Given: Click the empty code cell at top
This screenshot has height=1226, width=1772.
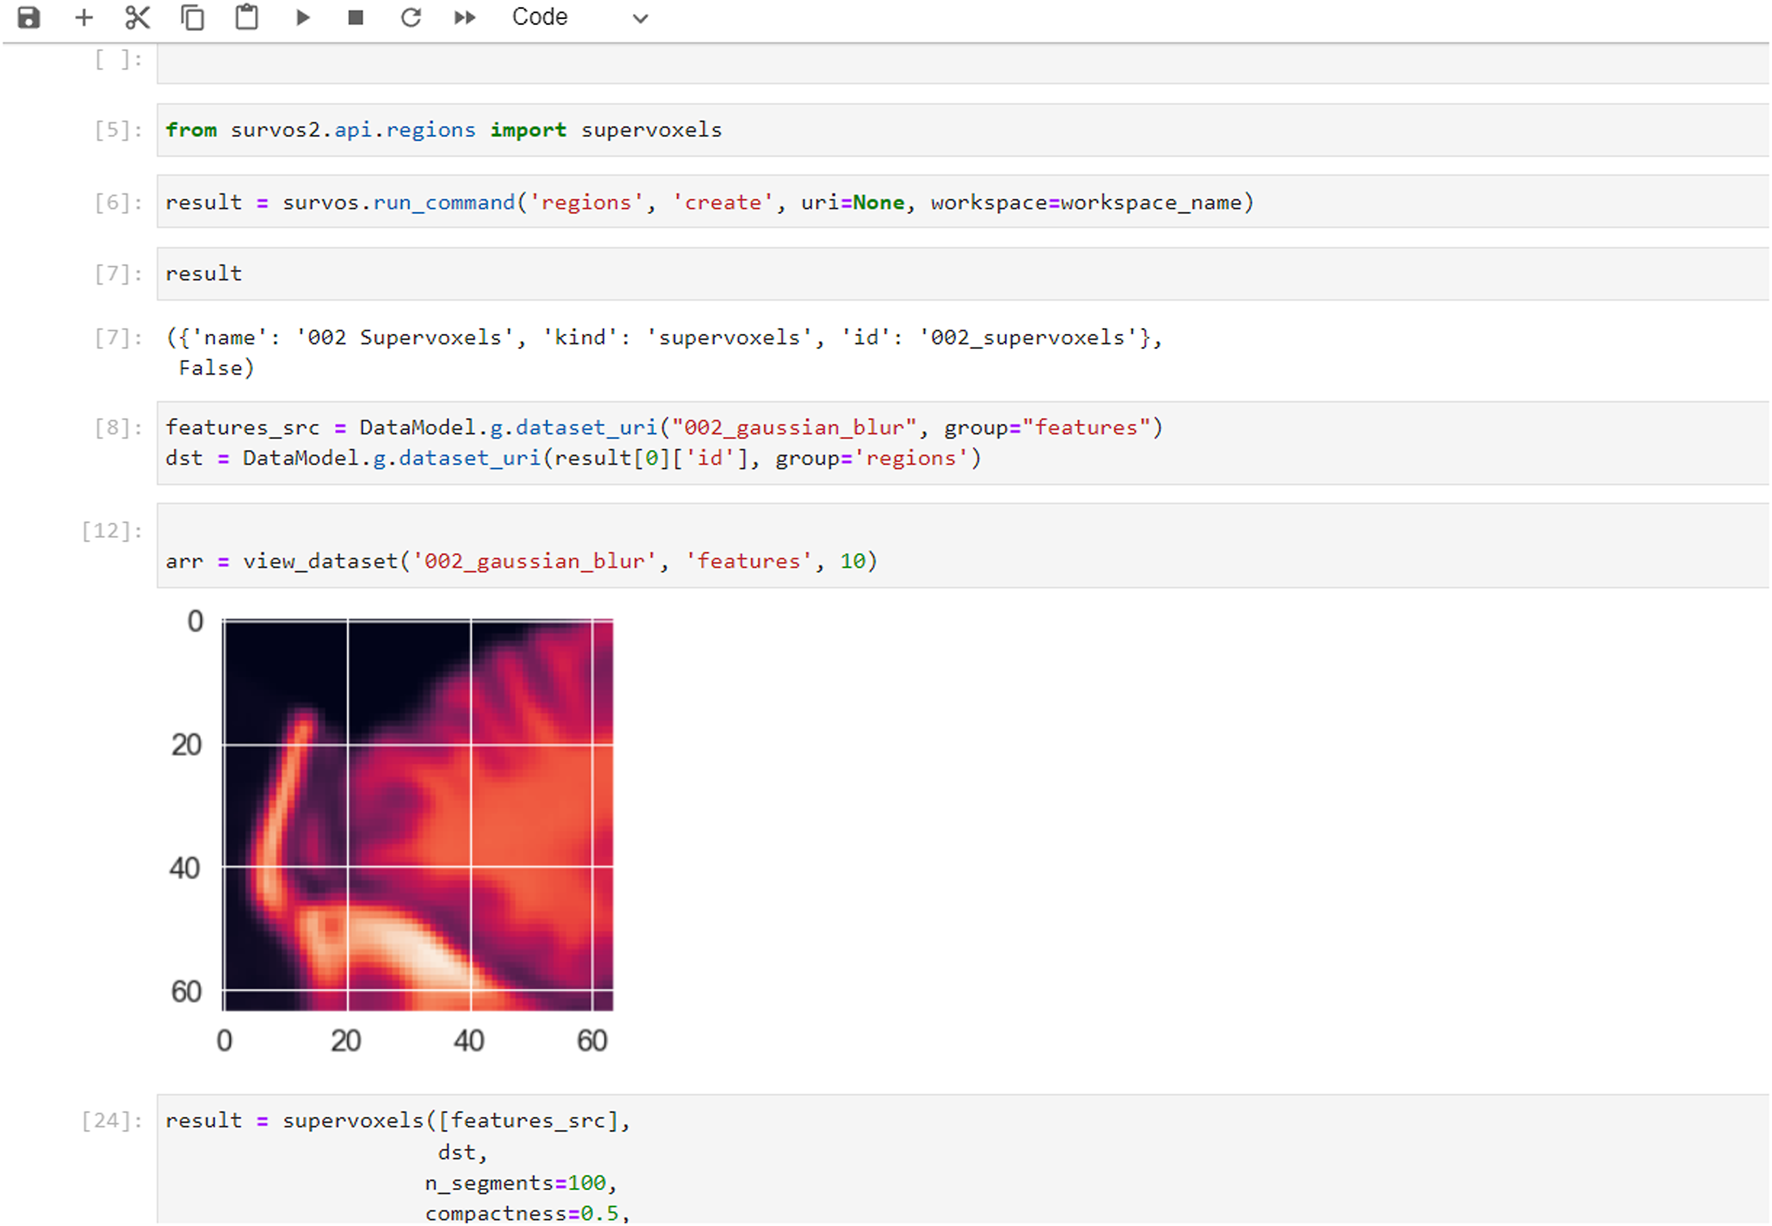Looking at the screenshot, I should coord(960,63).
